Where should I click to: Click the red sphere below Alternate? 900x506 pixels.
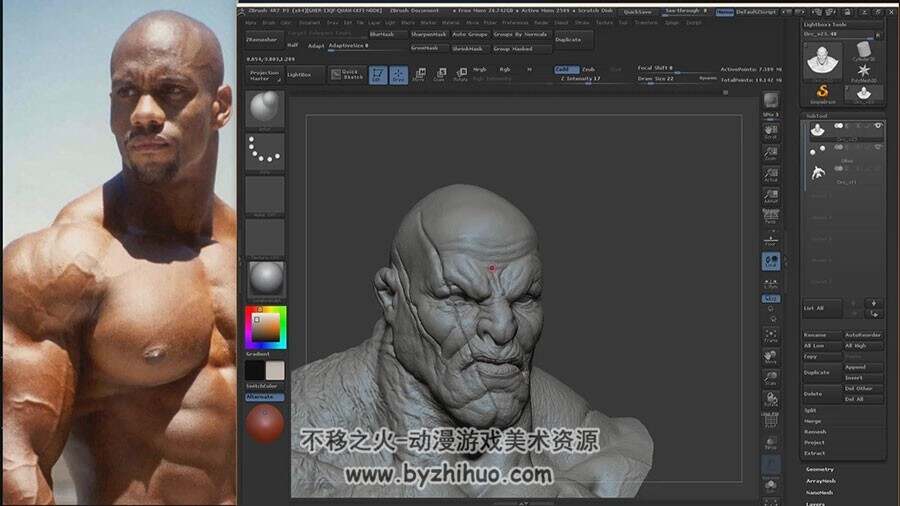tap(265, 424)
